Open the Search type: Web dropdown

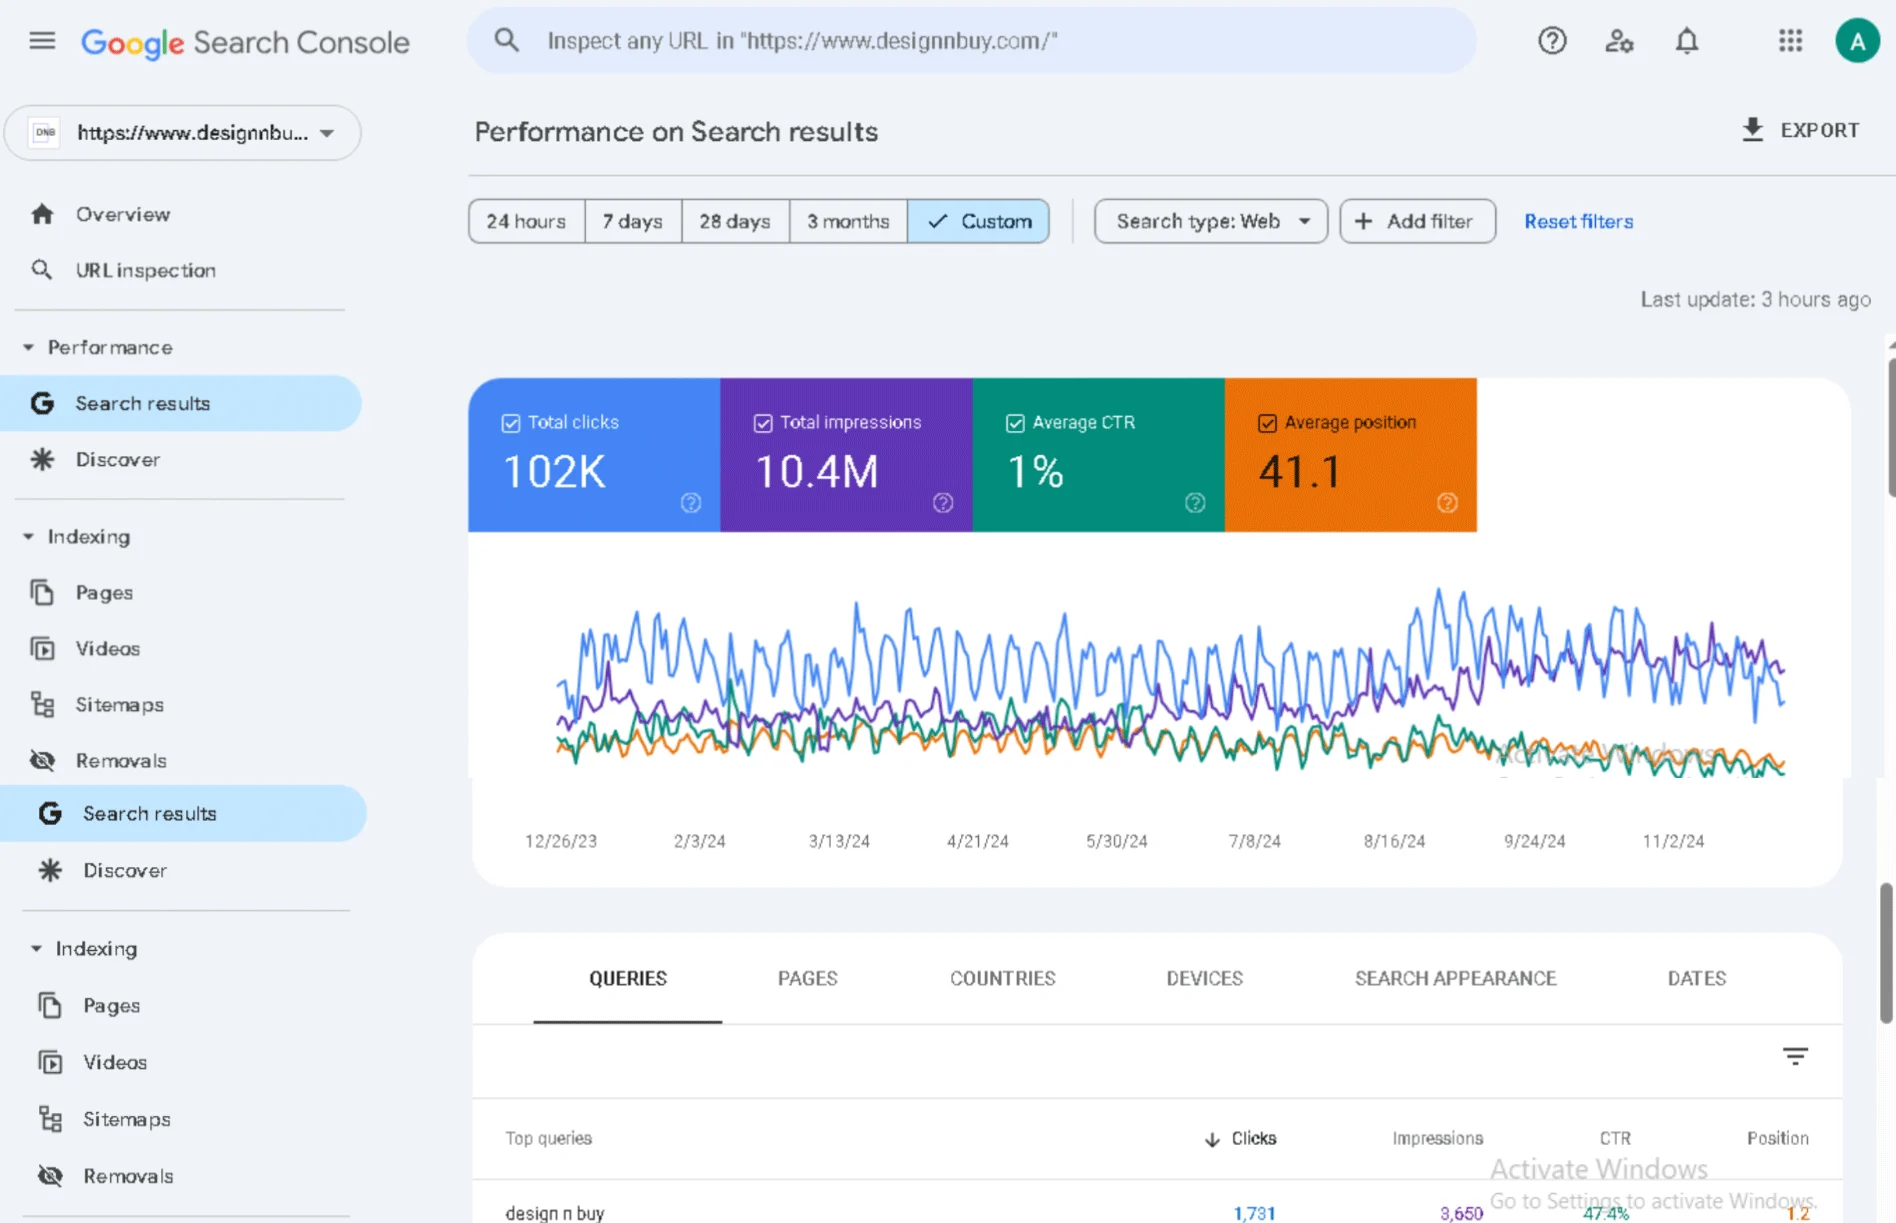[1210, 221]
